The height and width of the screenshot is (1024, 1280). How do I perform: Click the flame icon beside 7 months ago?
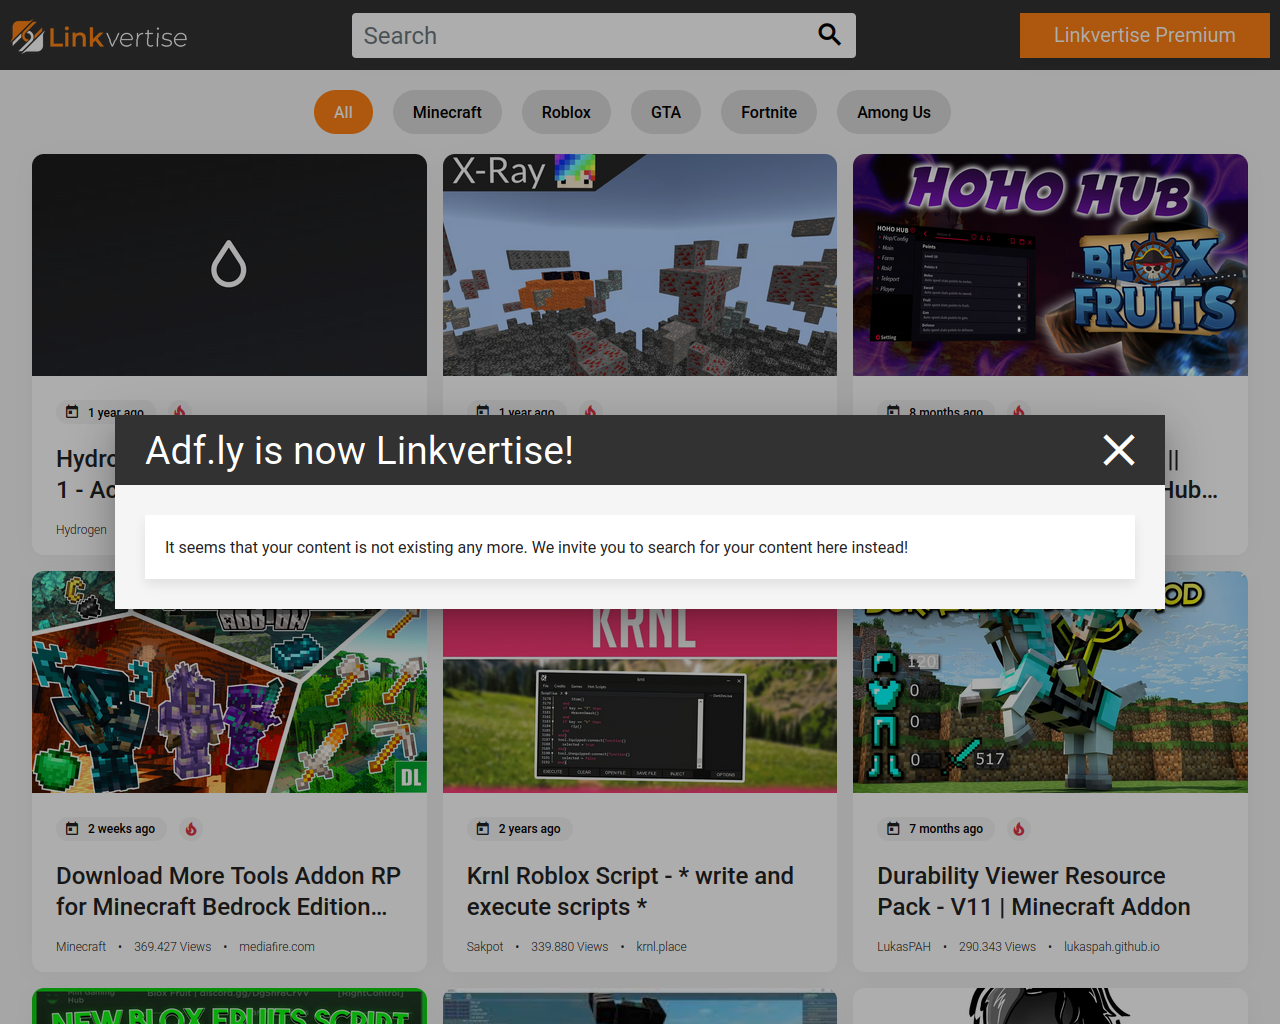pos(1018,828)
